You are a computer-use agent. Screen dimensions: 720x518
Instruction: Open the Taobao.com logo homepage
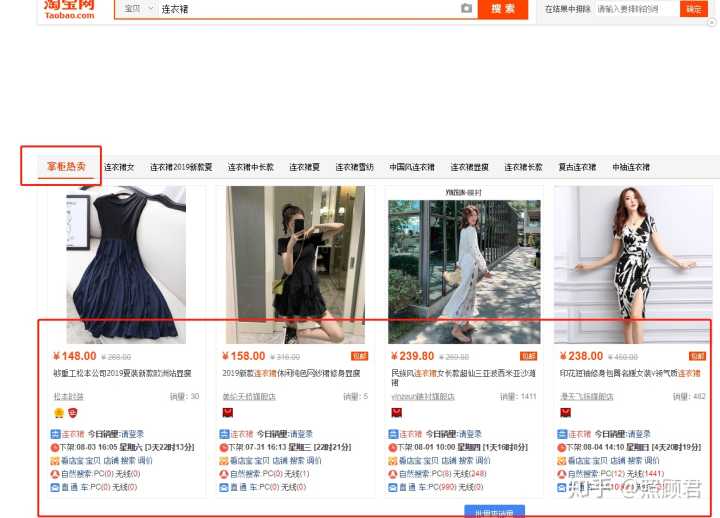coord(69,9)
